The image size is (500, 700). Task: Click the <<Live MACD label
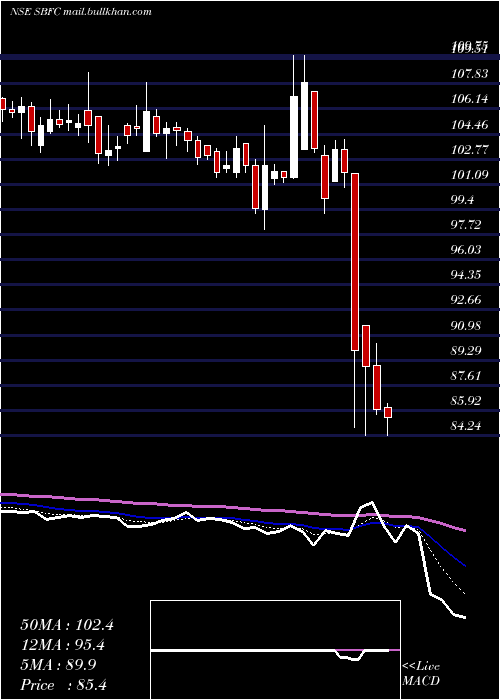[x=421, y=674]
